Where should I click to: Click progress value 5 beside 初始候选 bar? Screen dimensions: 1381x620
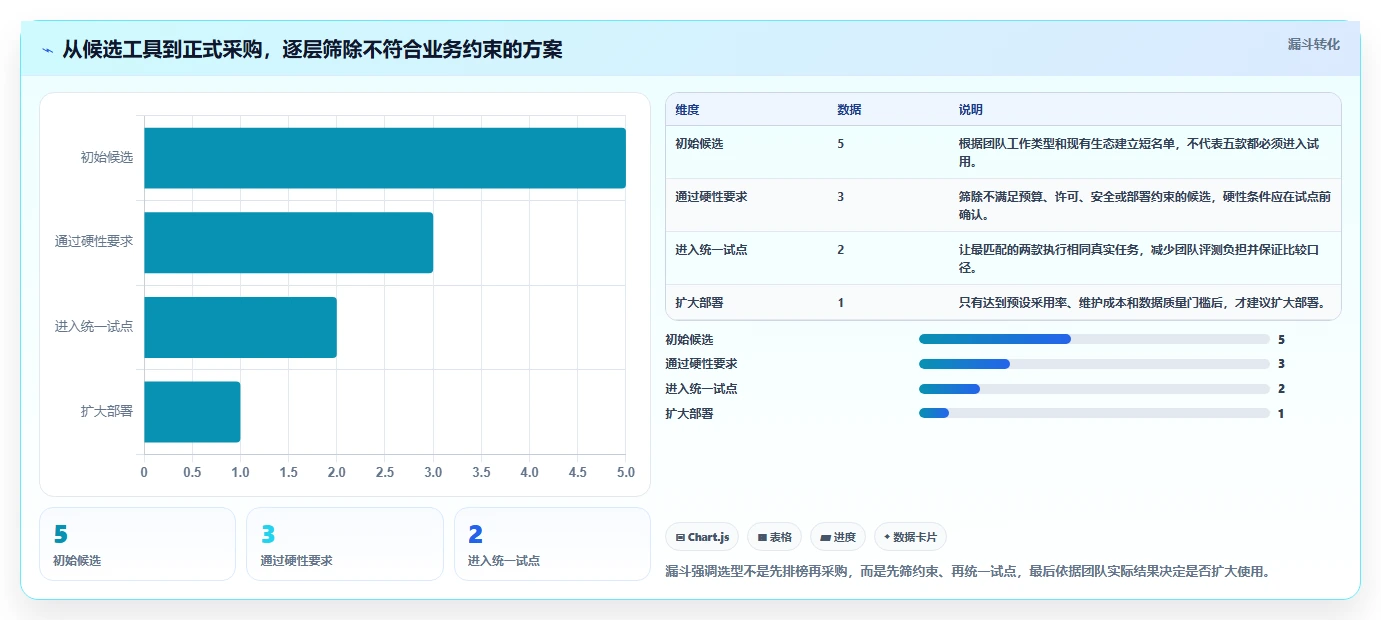pos(1281,340)
